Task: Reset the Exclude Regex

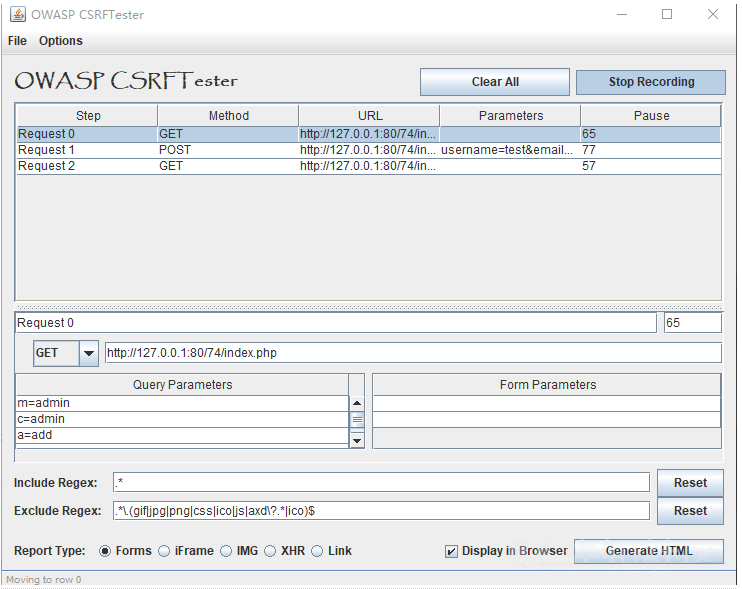Action: (x=690, y=511)
